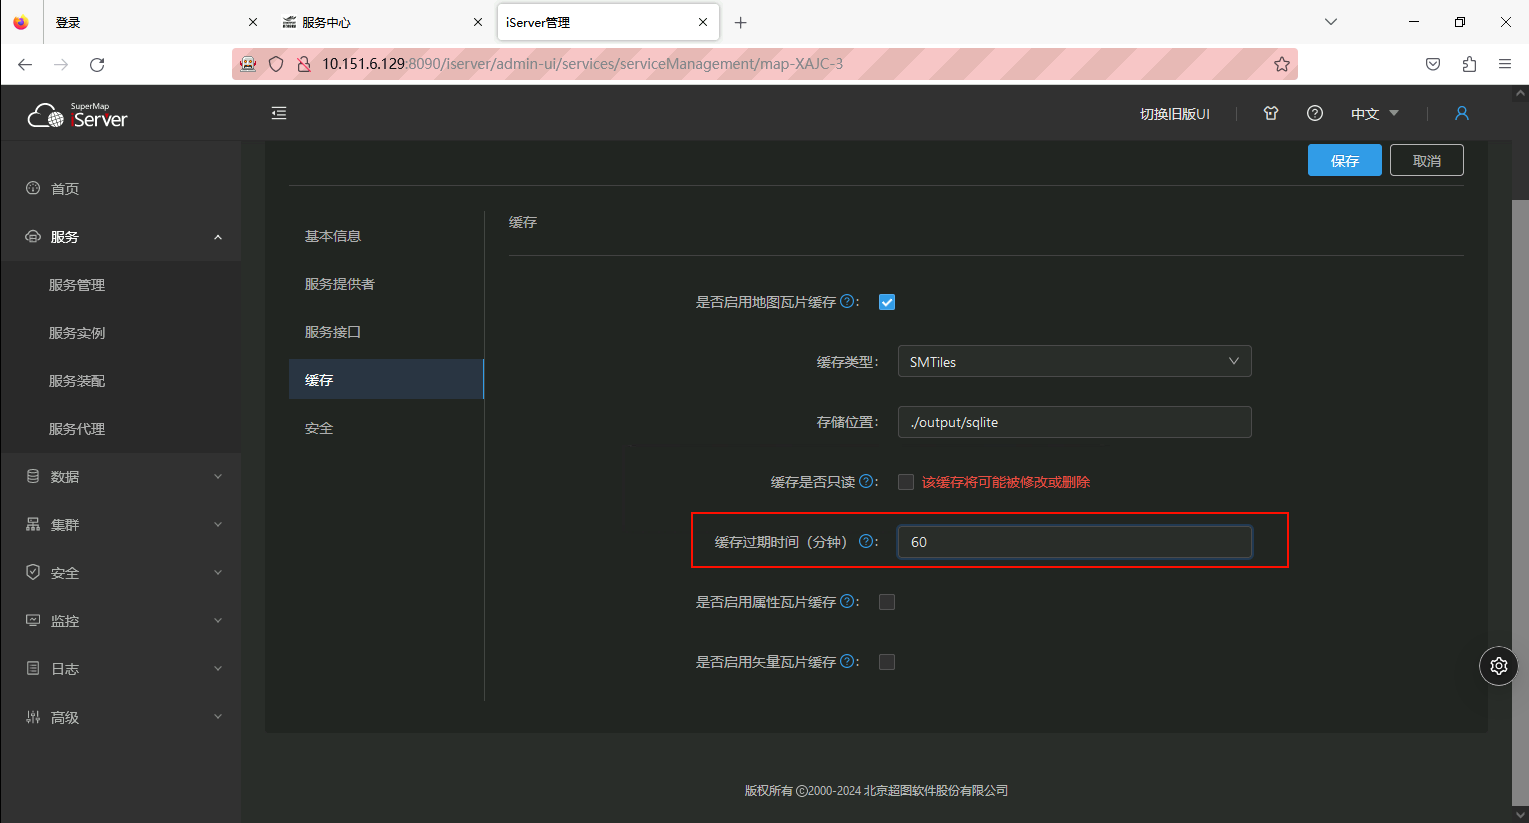The width and height of the screenshot is (1529, 823).
Task: Open the theme skin shirt icon
Action: click(1271, 113)
